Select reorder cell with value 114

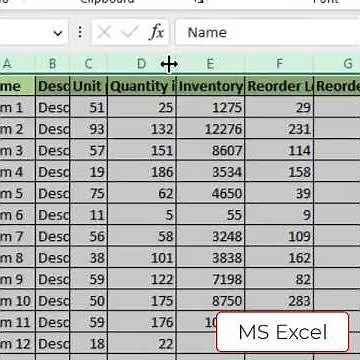tap(279, 150)
